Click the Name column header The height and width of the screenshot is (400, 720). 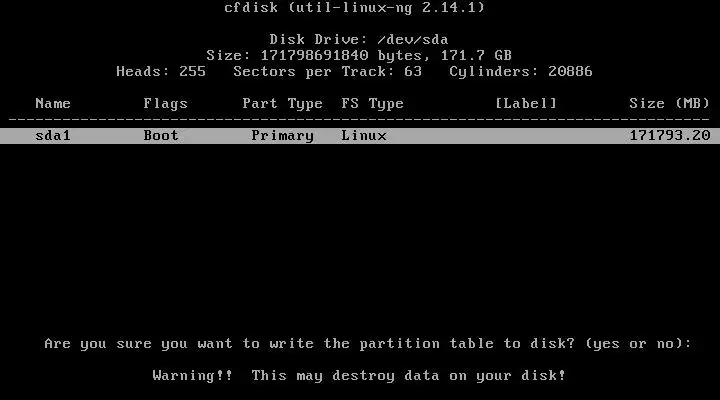coord(53,103)
